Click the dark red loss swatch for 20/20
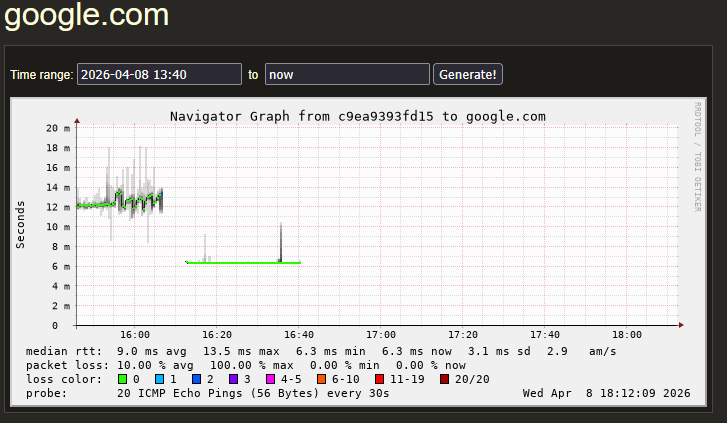This screenshot has width=727, height=423. pos(444,379)
